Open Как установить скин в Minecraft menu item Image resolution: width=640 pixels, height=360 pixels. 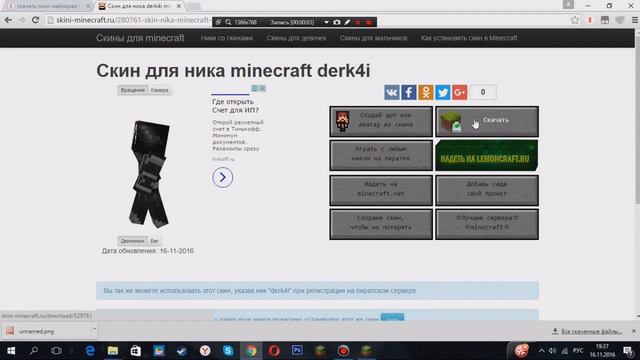point(469,38)
